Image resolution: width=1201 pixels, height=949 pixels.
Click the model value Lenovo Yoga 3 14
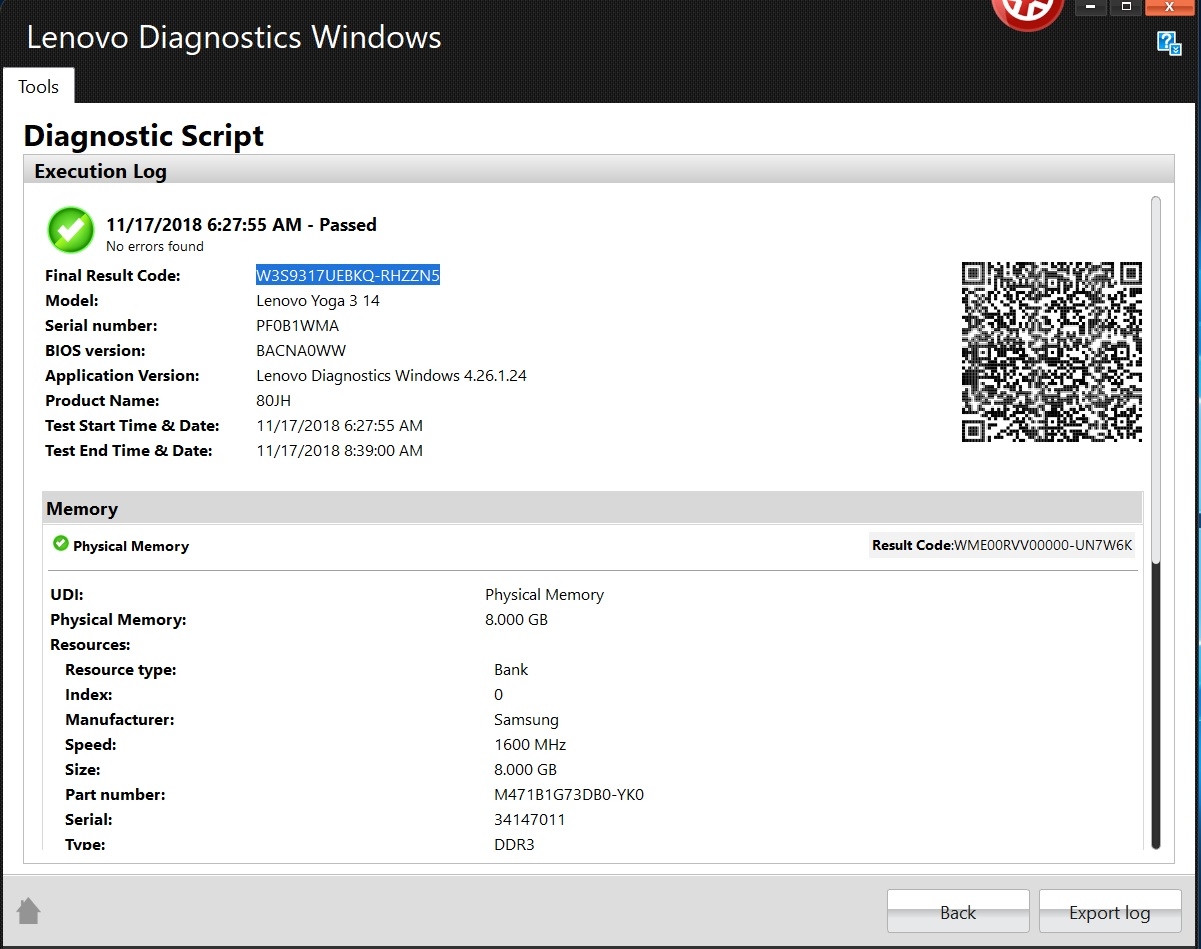(x=318, y=300)
